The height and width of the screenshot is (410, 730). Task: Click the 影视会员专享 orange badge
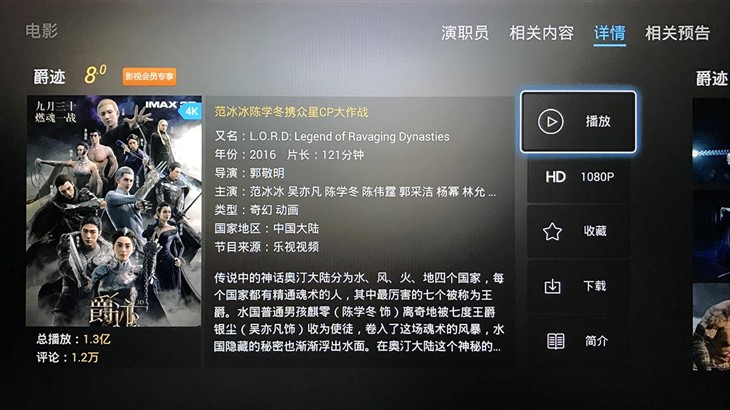tap(149, 76)
